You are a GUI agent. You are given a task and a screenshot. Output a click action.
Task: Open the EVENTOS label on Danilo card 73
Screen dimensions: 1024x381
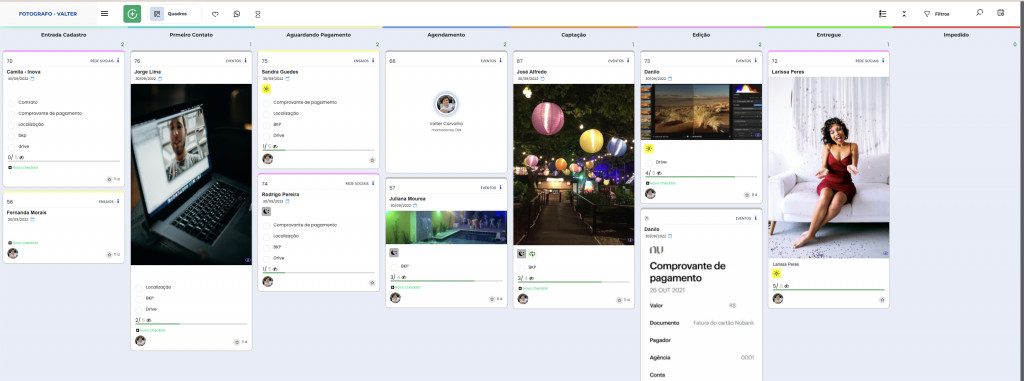pos(743,61)
